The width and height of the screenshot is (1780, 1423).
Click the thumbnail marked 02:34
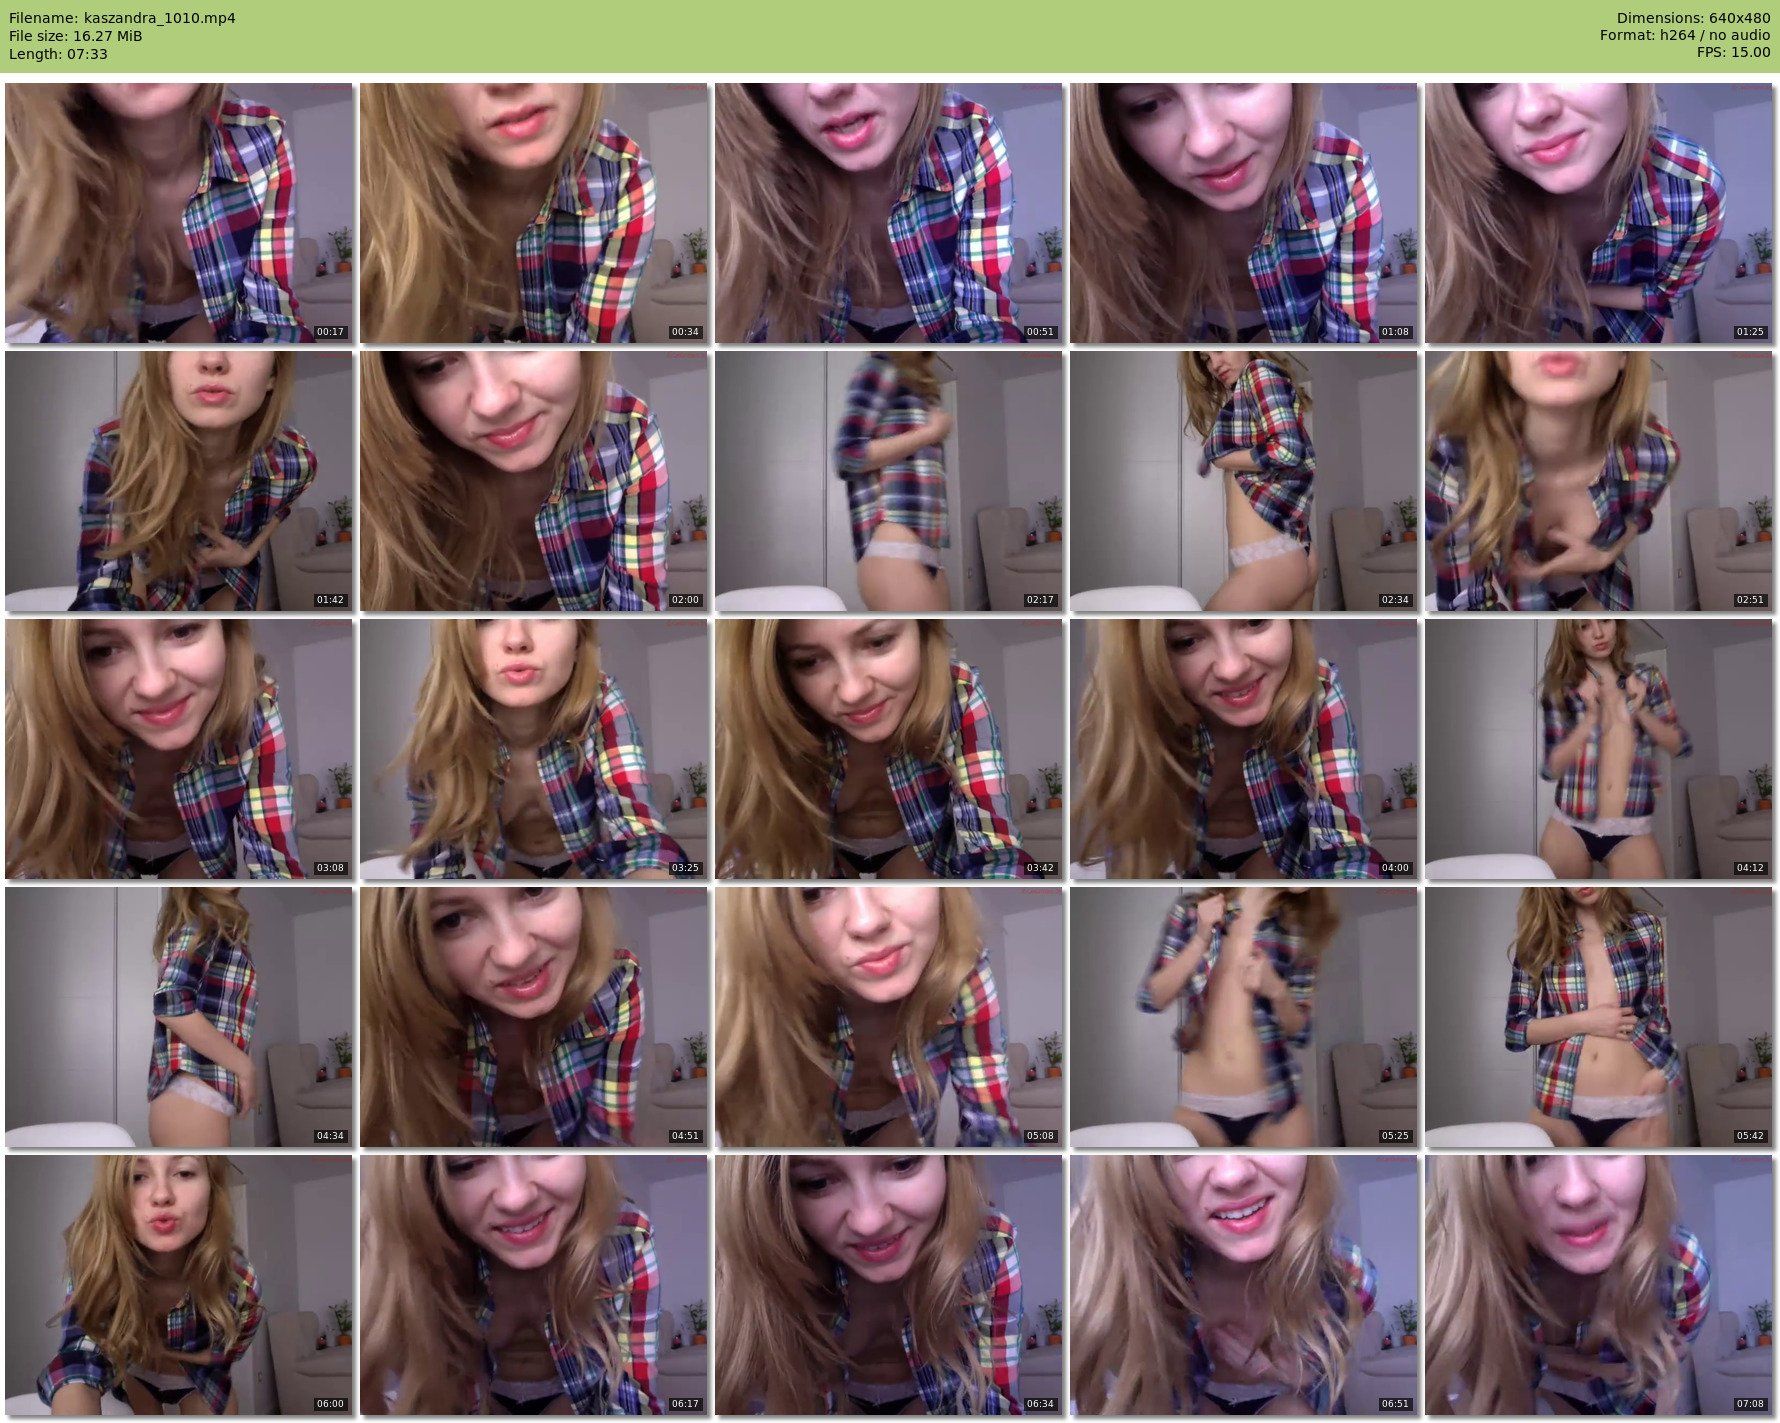pos(1244,481)
